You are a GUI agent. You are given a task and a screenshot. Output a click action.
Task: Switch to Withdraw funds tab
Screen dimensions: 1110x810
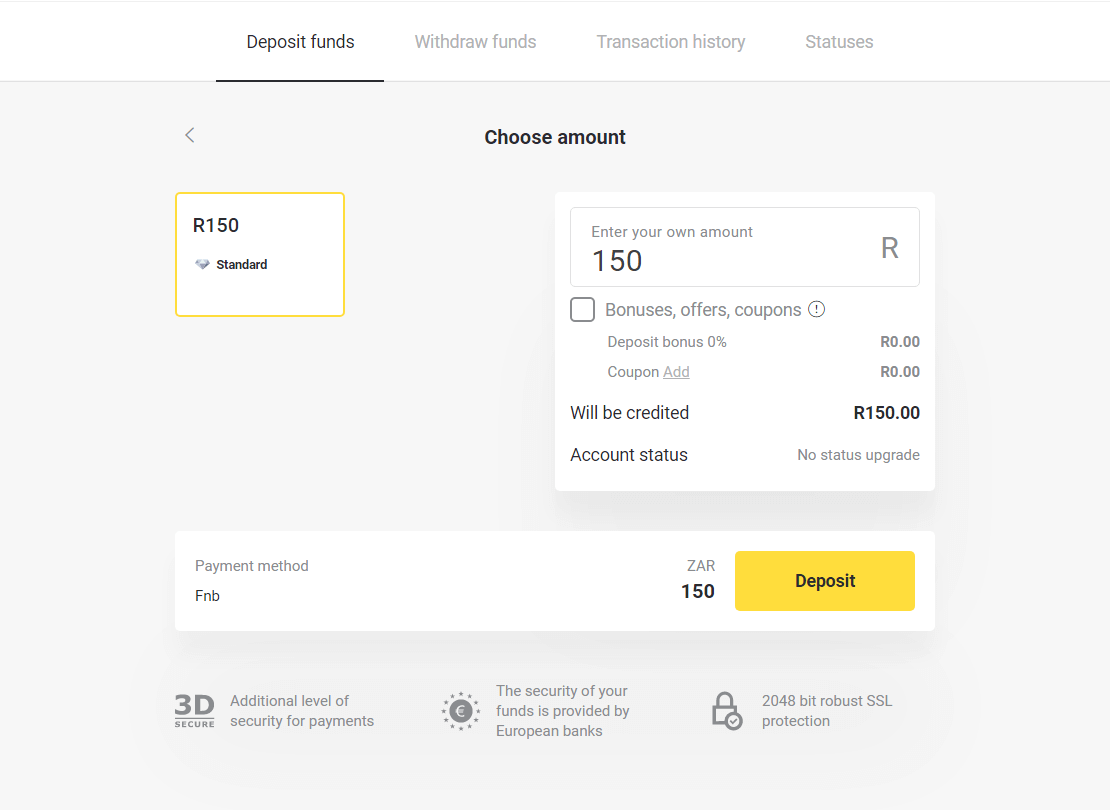(475, 42)
